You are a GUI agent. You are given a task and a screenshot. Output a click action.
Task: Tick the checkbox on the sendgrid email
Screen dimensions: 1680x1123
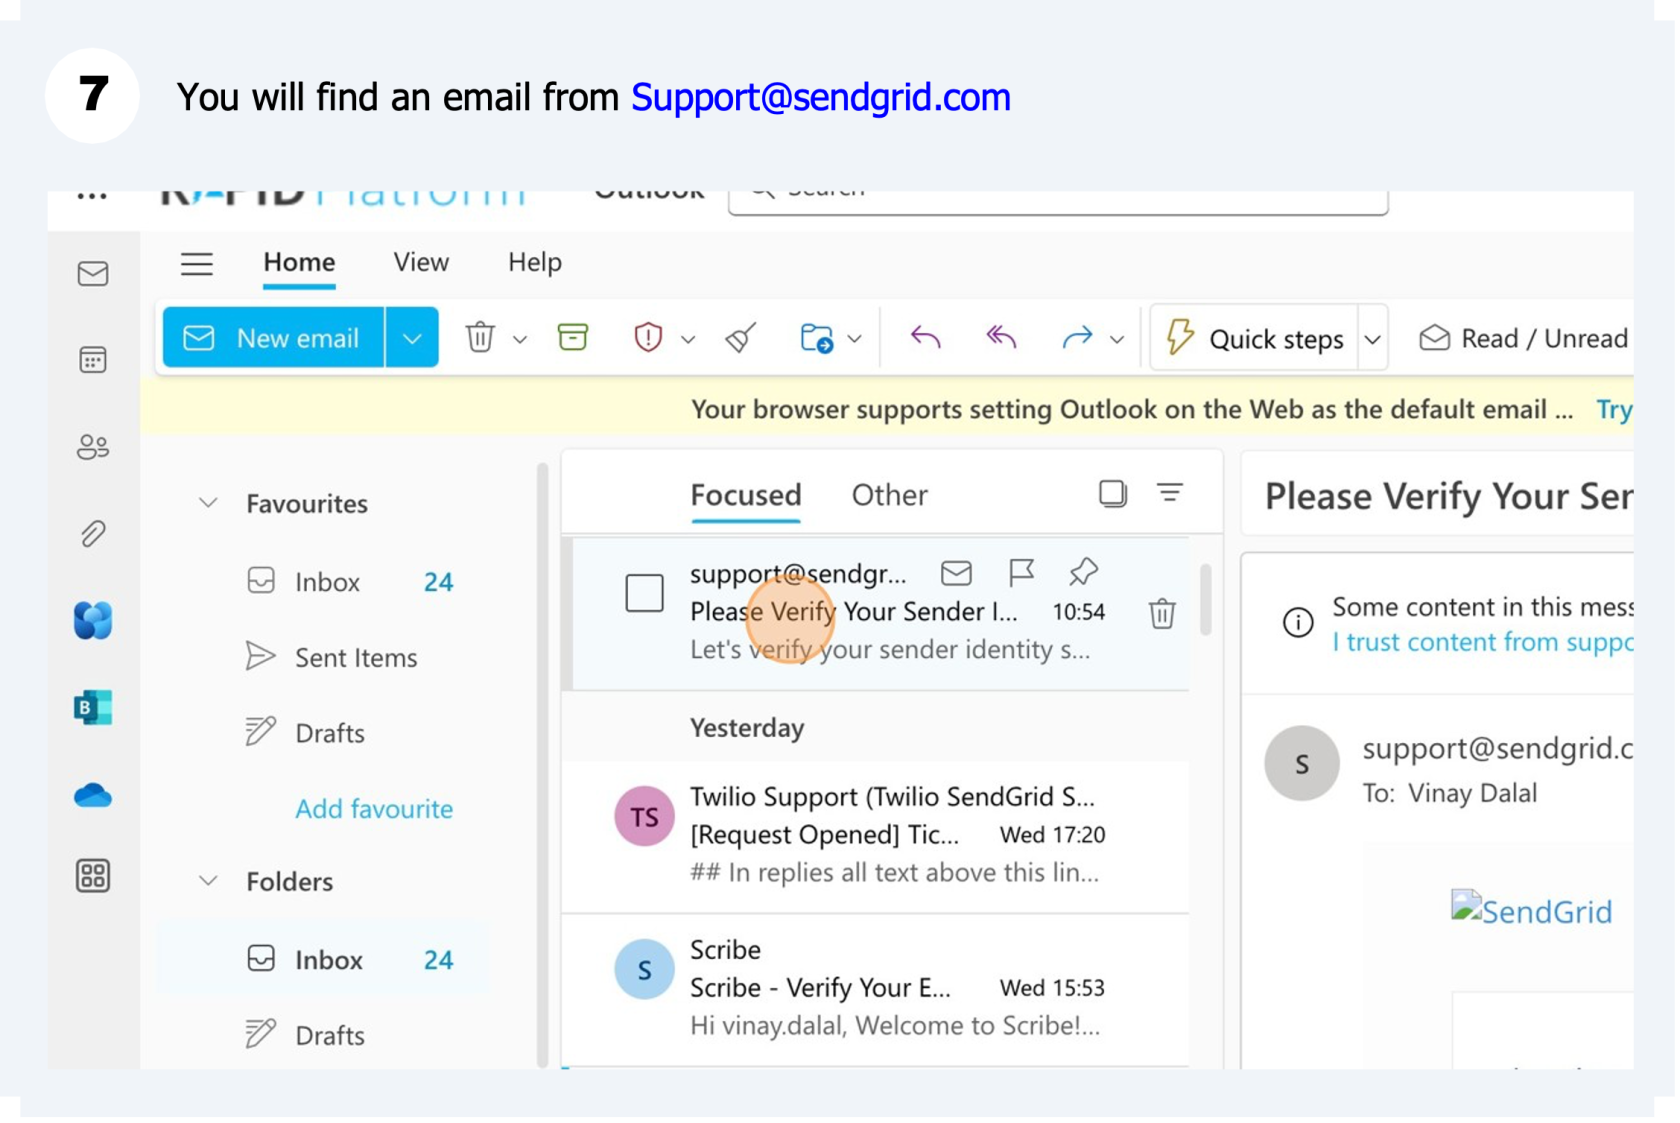coord(645,593)
